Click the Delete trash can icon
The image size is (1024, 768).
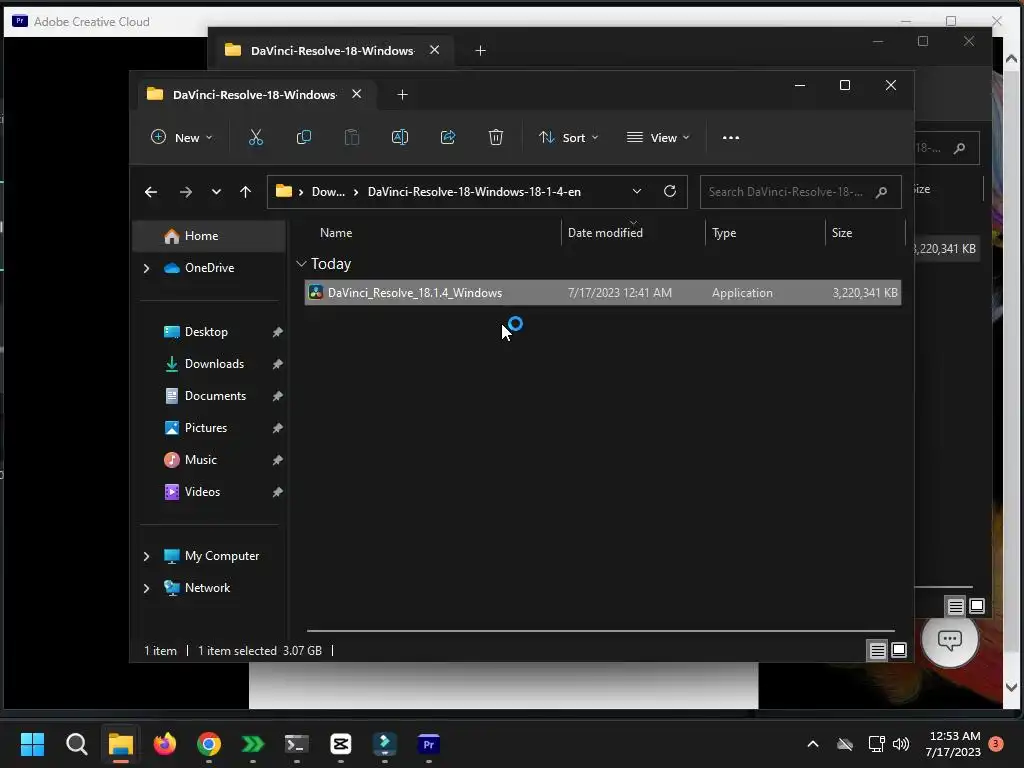coord(496,137)
